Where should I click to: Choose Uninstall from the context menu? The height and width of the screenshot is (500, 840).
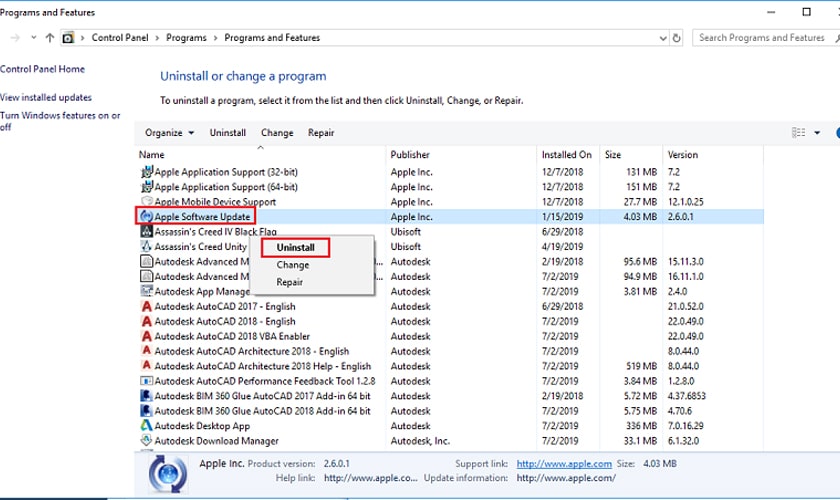pos(295,248)
